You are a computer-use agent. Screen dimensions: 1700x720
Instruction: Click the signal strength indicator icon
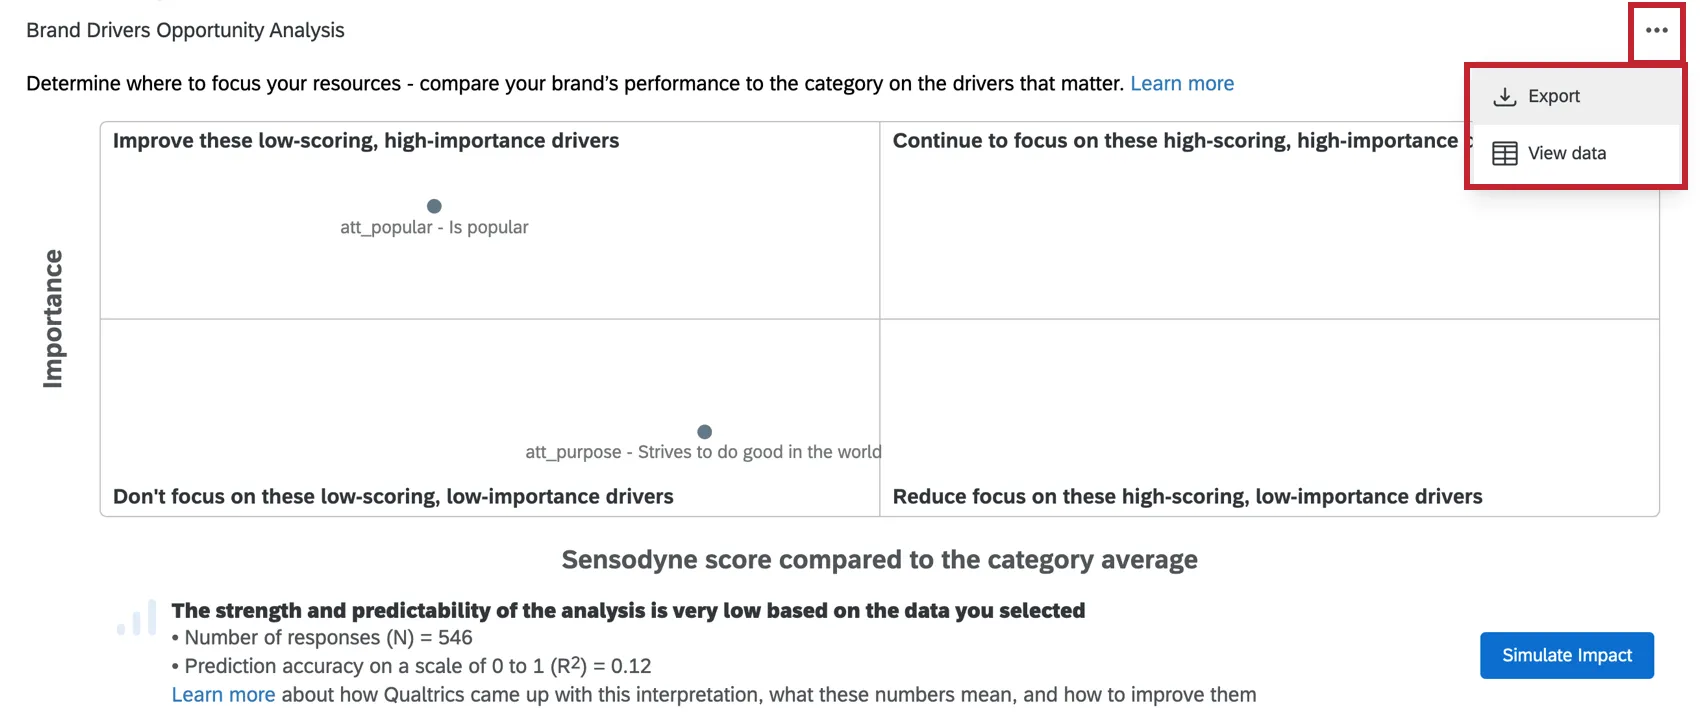click(x=137, y=618)
